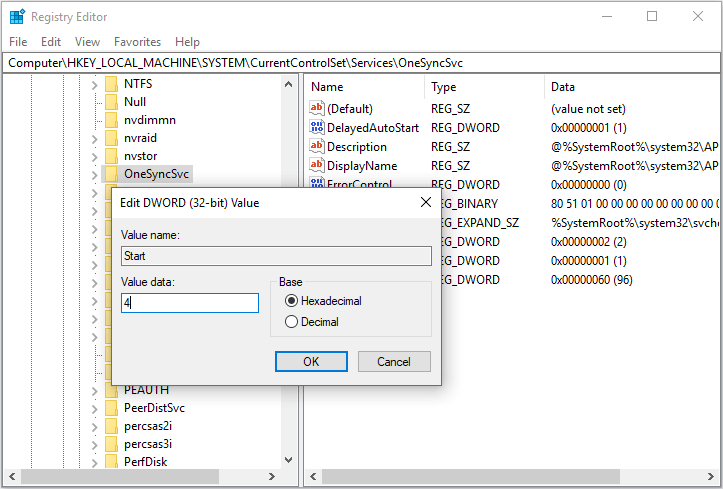Open the Edit menu
Screen dimensions: 723x489
click(51, 42)
